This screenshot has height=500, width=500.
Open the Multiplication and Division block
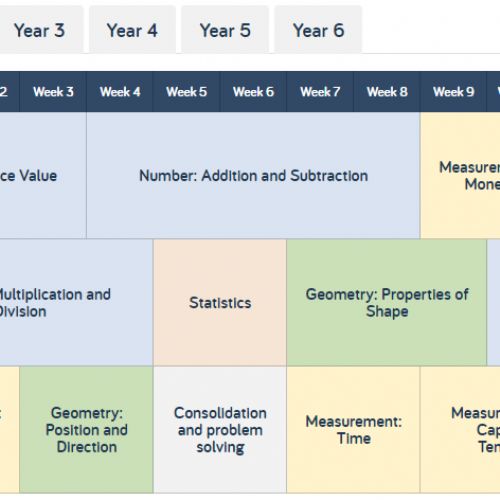pyautogui.click(x=76, y=303)
